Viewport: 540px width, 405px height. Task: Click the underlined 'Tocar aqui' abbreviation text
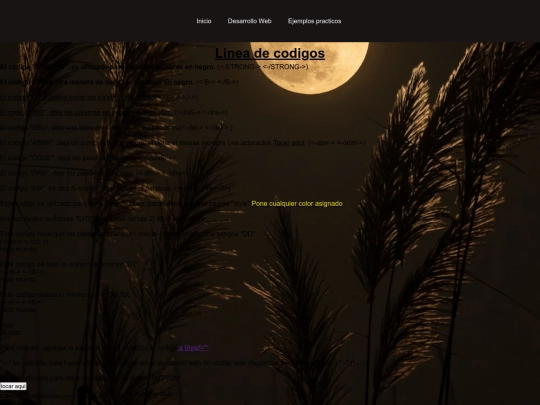point(289,143)
